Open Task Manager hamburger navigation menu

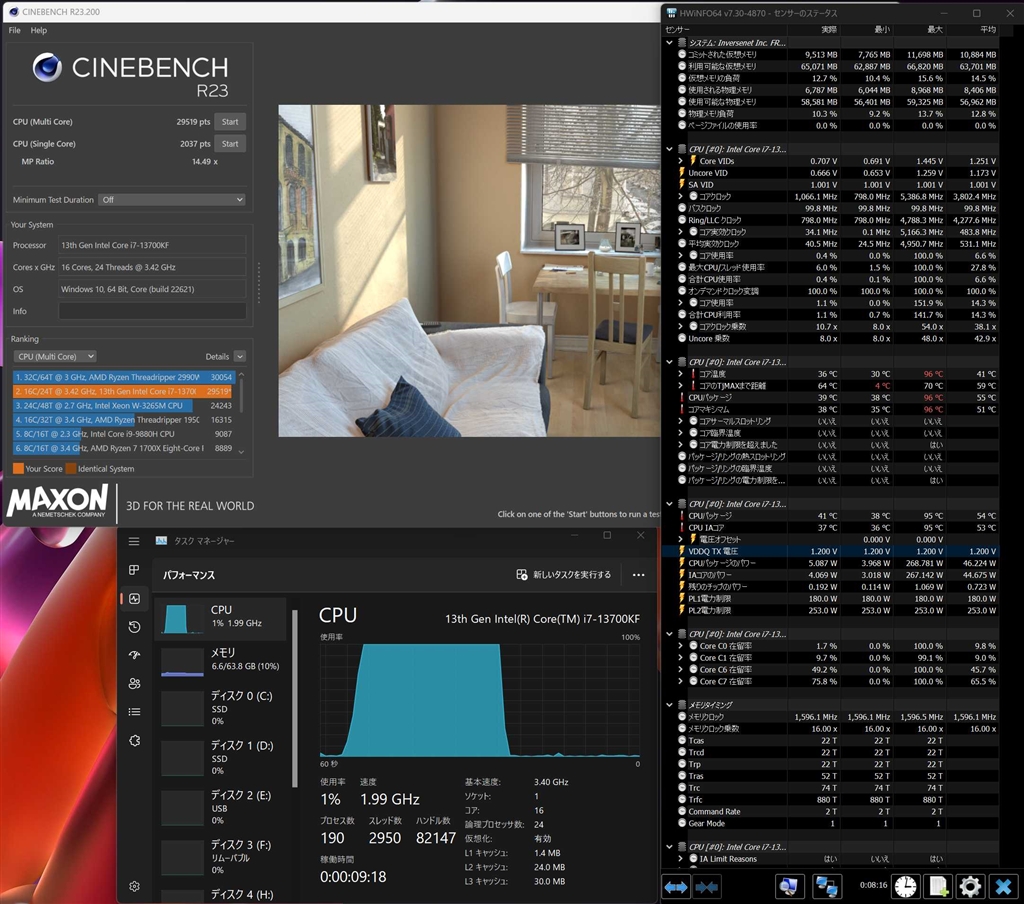point(134,541)
